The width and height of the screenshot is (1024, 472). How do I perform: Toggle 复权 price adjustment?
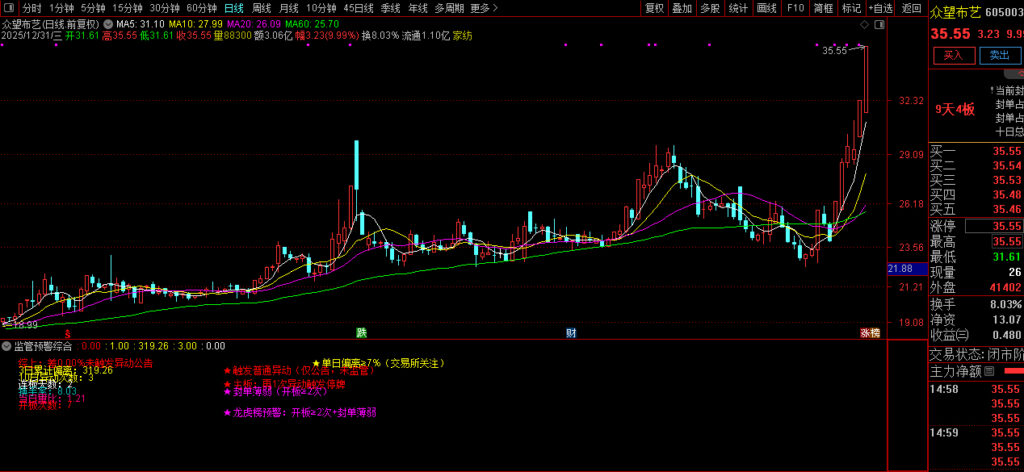(654, 8)
